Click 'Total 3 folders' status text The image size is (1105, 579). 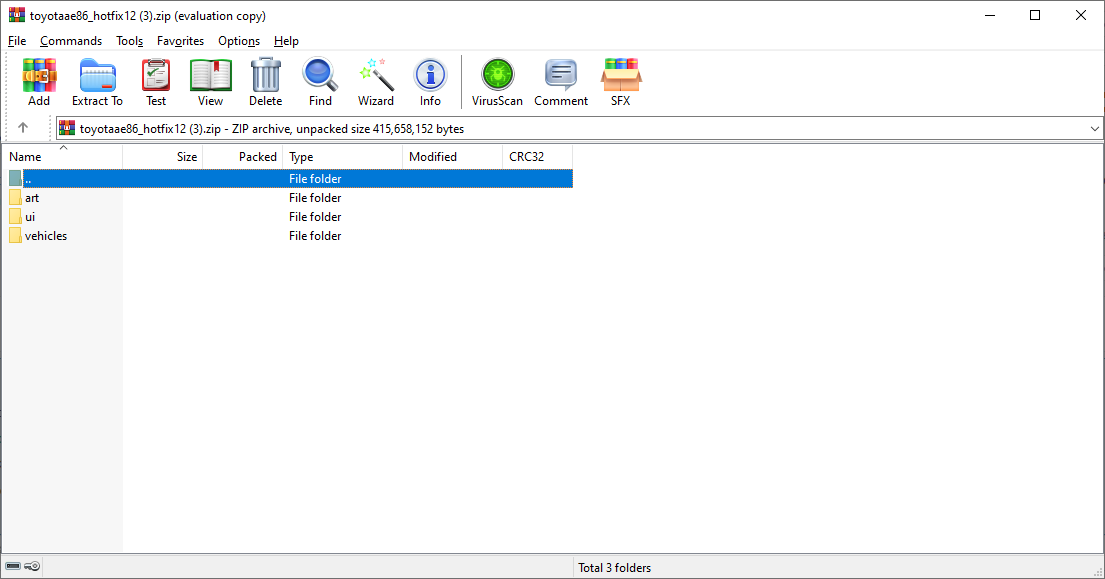[615, 568]
